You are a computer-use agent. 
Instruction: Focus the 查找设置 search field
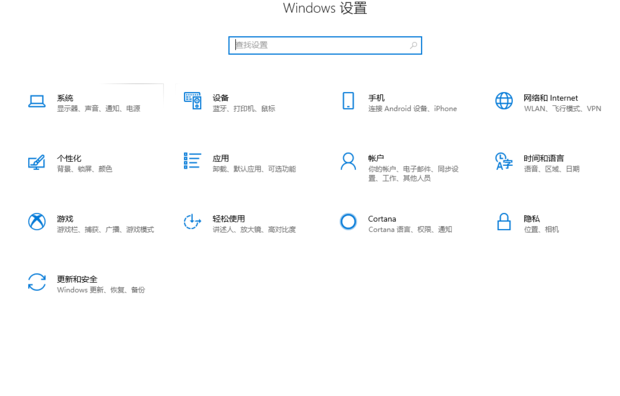pos(325,45)
